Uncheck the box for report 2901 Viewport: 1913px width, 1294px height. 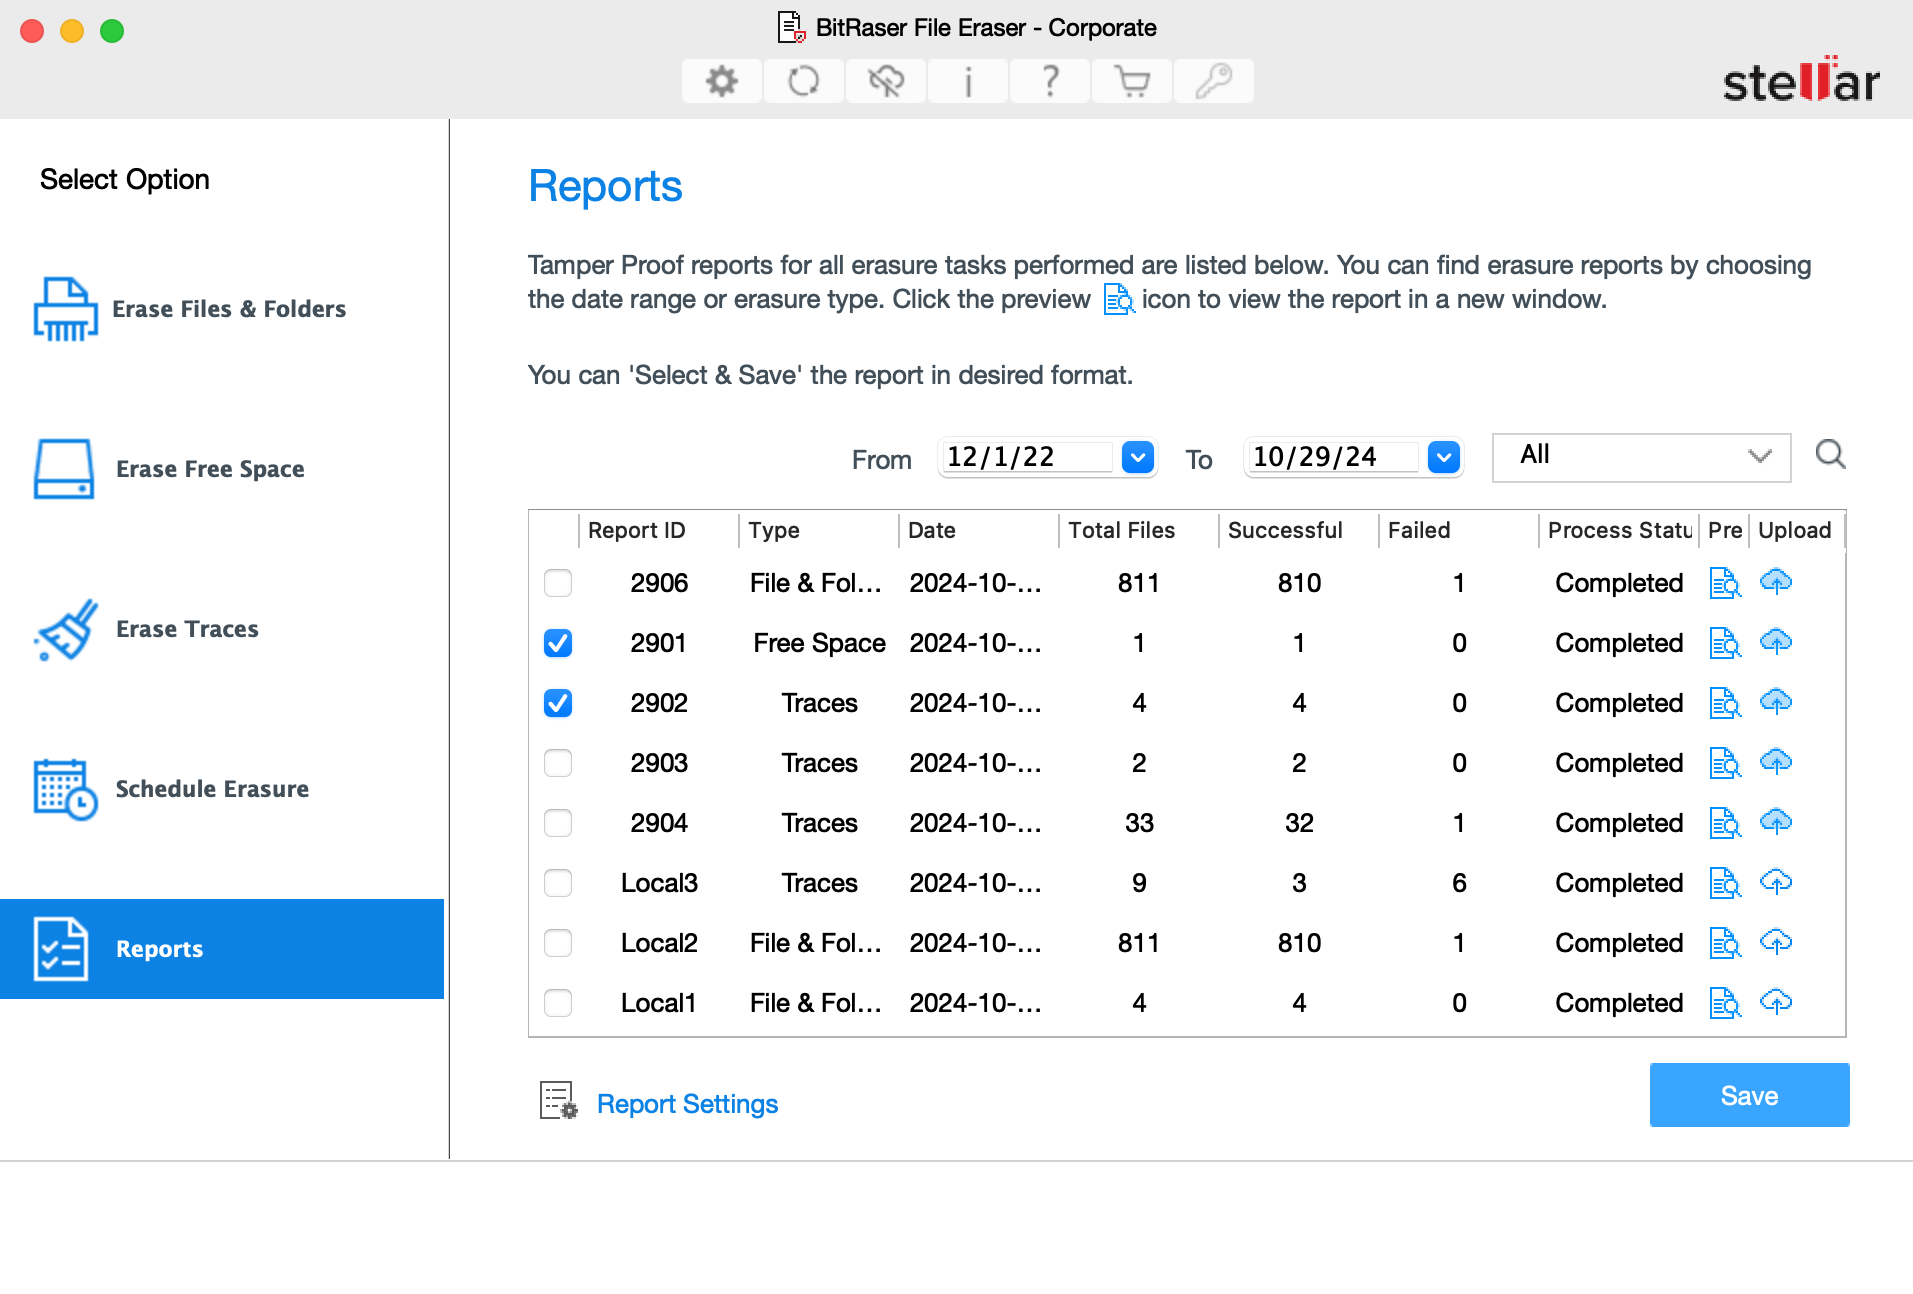(x=558, y=643)
